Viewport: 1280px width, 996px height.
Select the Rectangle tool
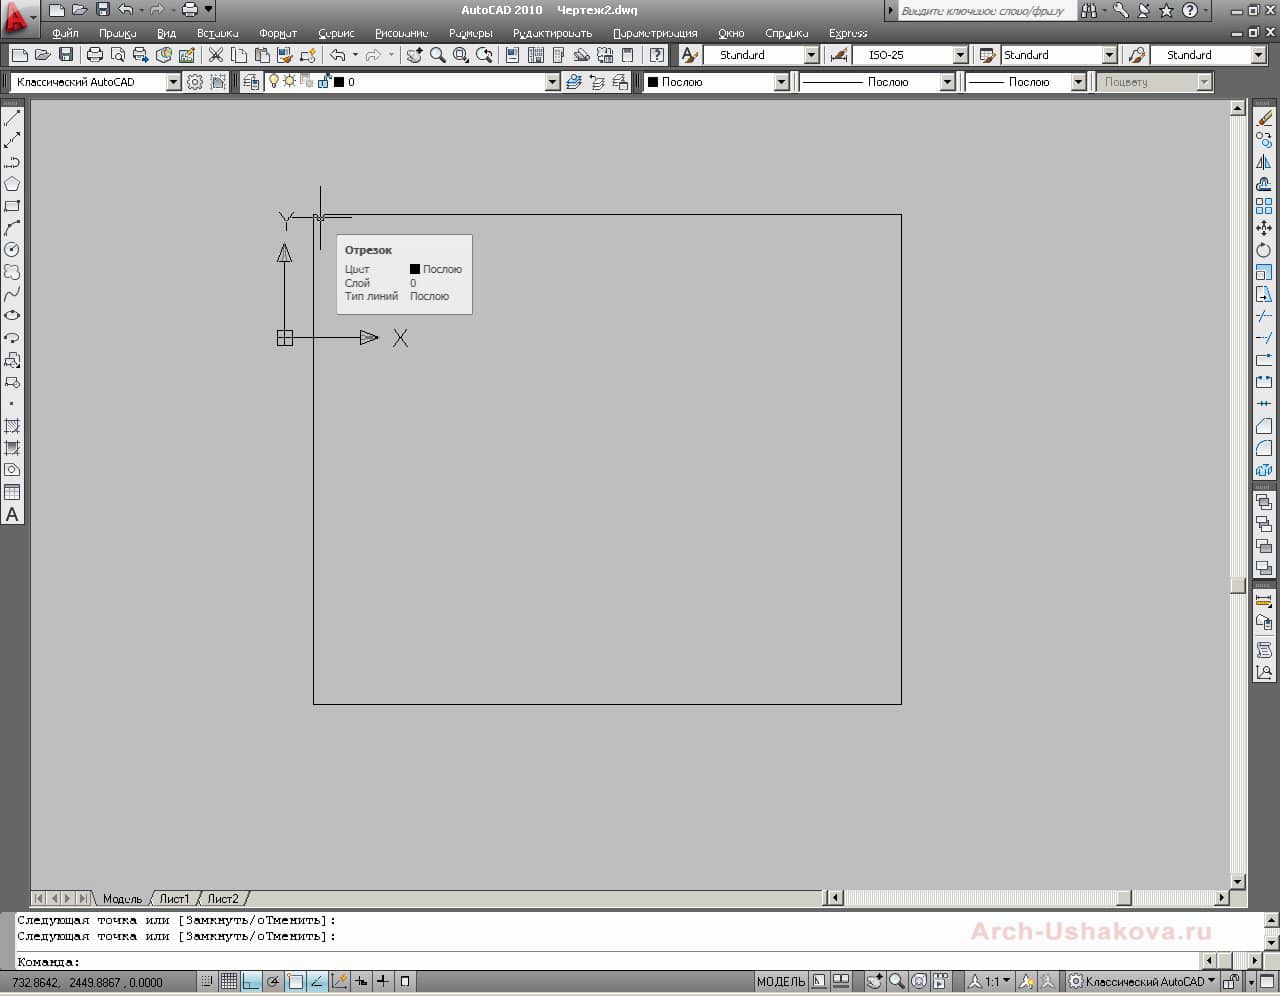click(12, 206)
